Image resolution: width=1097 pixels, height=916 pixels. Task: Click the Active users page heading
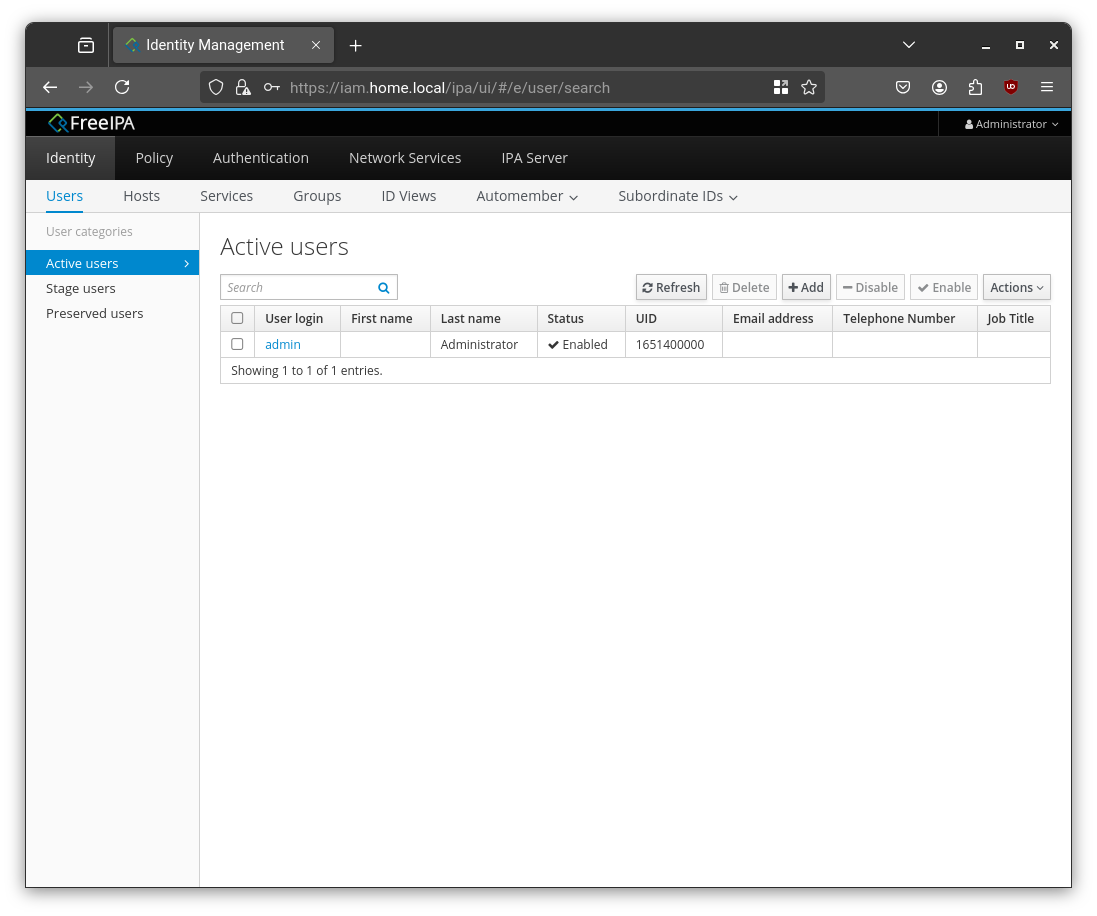[x=284, y=246]
